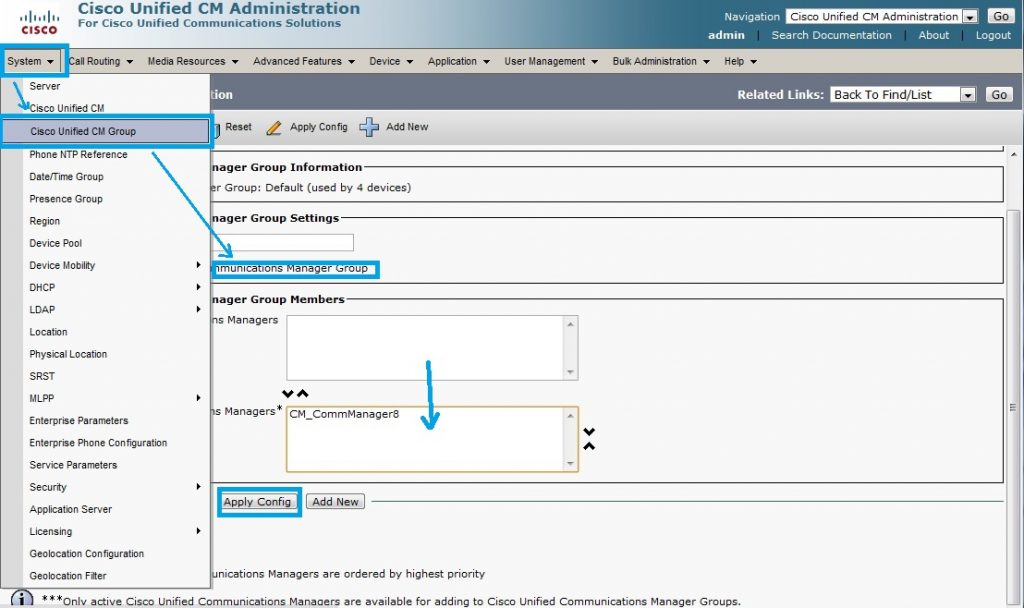Select Location entry in System menu

tap(48, 332)
